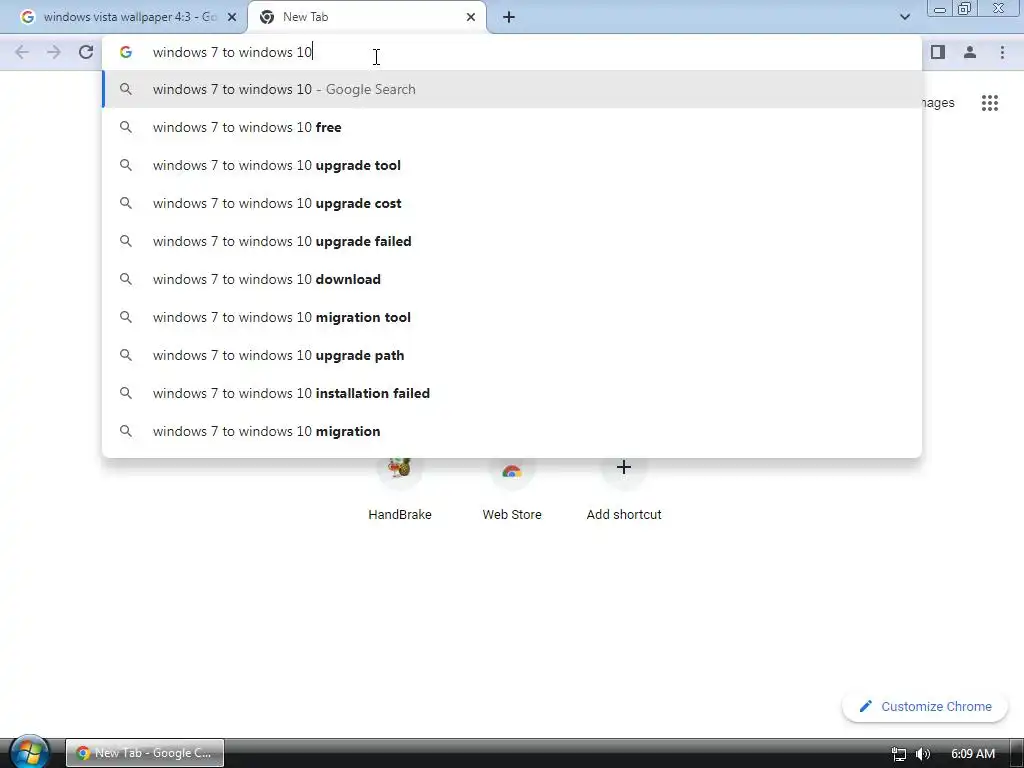Click magnifier icon beside 'upgrade tool' suggestion
The width and height of the screenshot is (1024, 768).
click(126, 165)
